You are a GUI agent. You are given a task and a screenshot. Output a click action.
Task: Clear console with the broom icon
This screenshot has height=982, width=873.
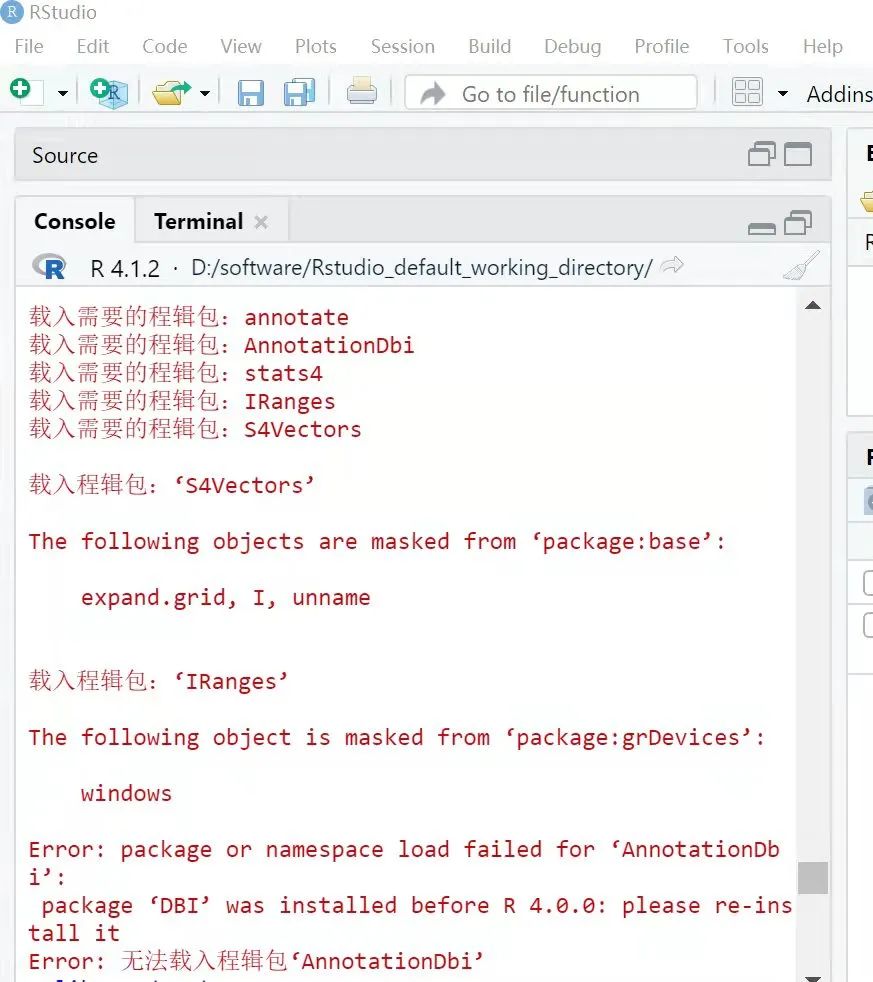click(x=801, y=266)
